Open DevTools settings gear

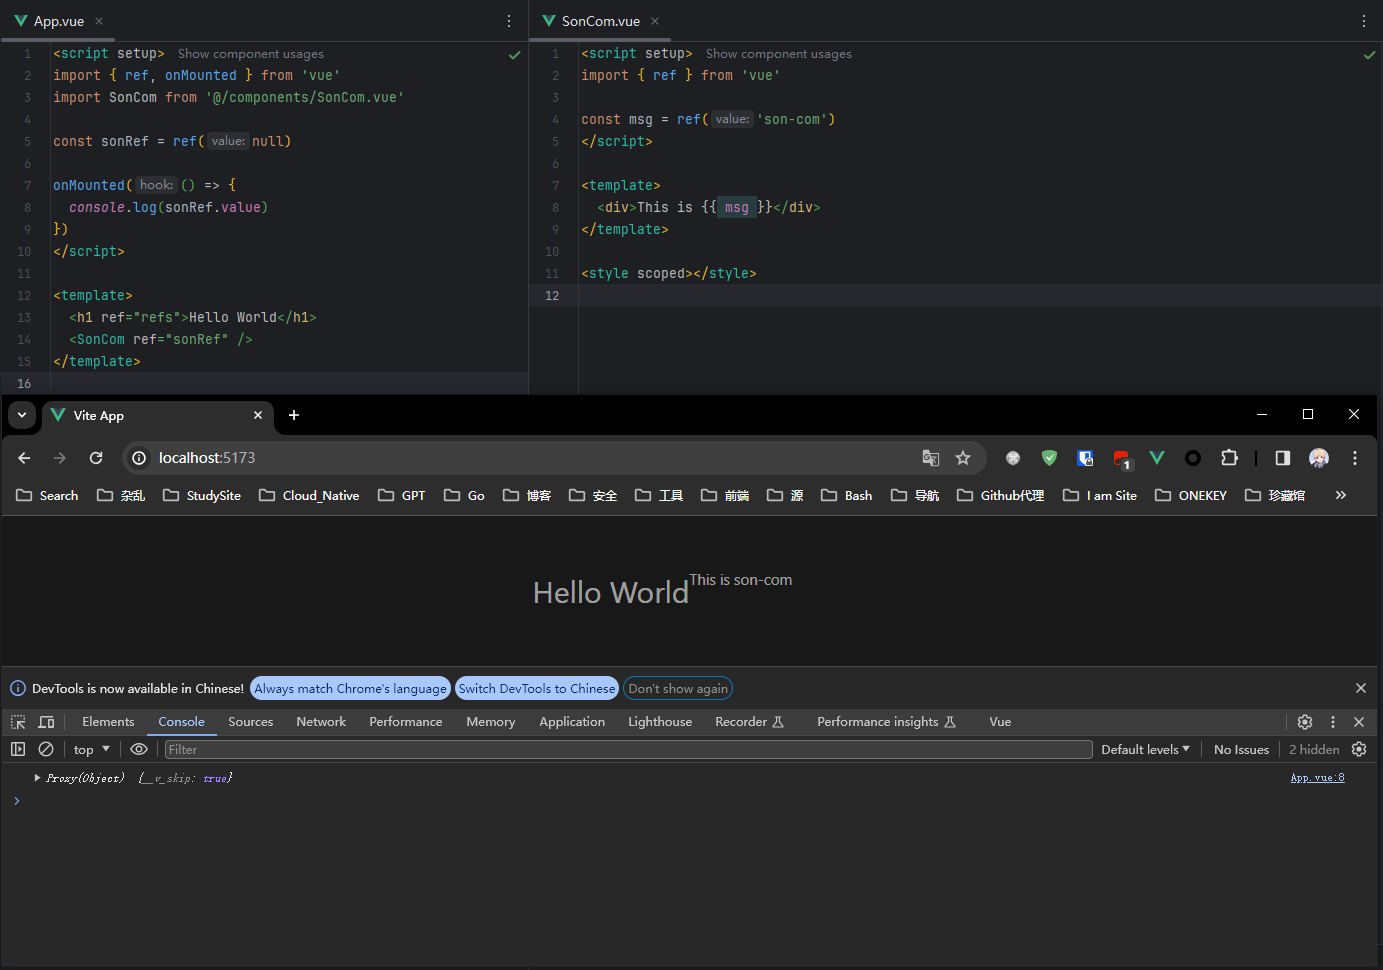tap(1305, 722)
